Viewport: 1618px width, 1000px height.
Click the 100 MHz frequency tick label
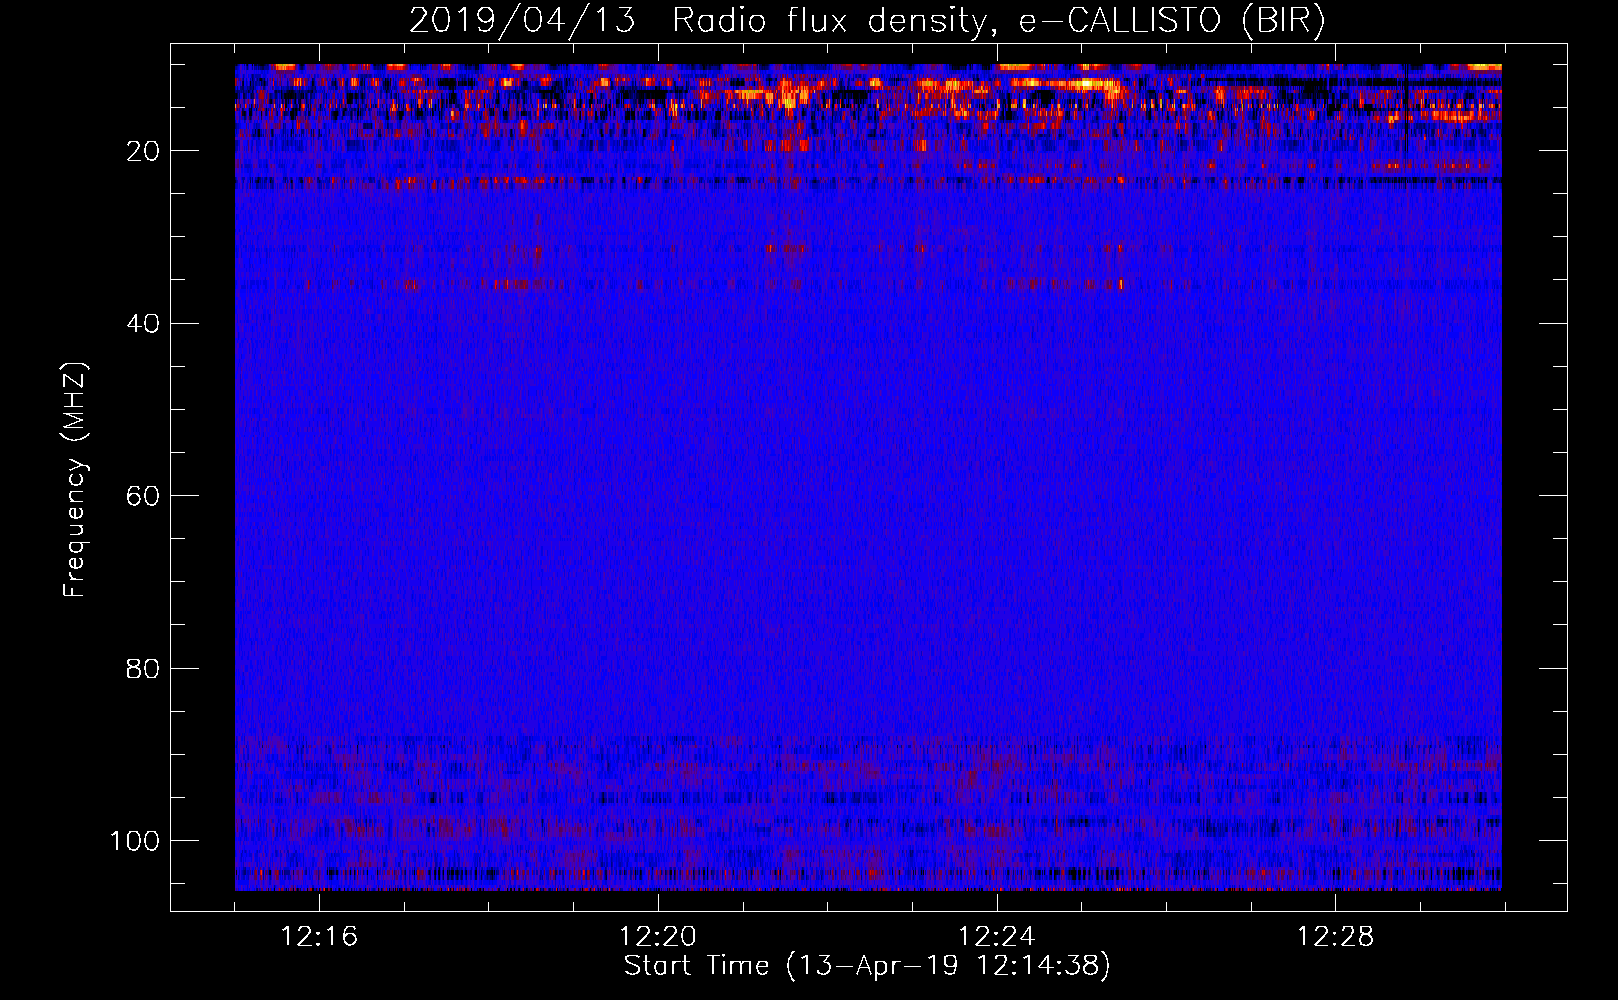click(x=135, y=841)
